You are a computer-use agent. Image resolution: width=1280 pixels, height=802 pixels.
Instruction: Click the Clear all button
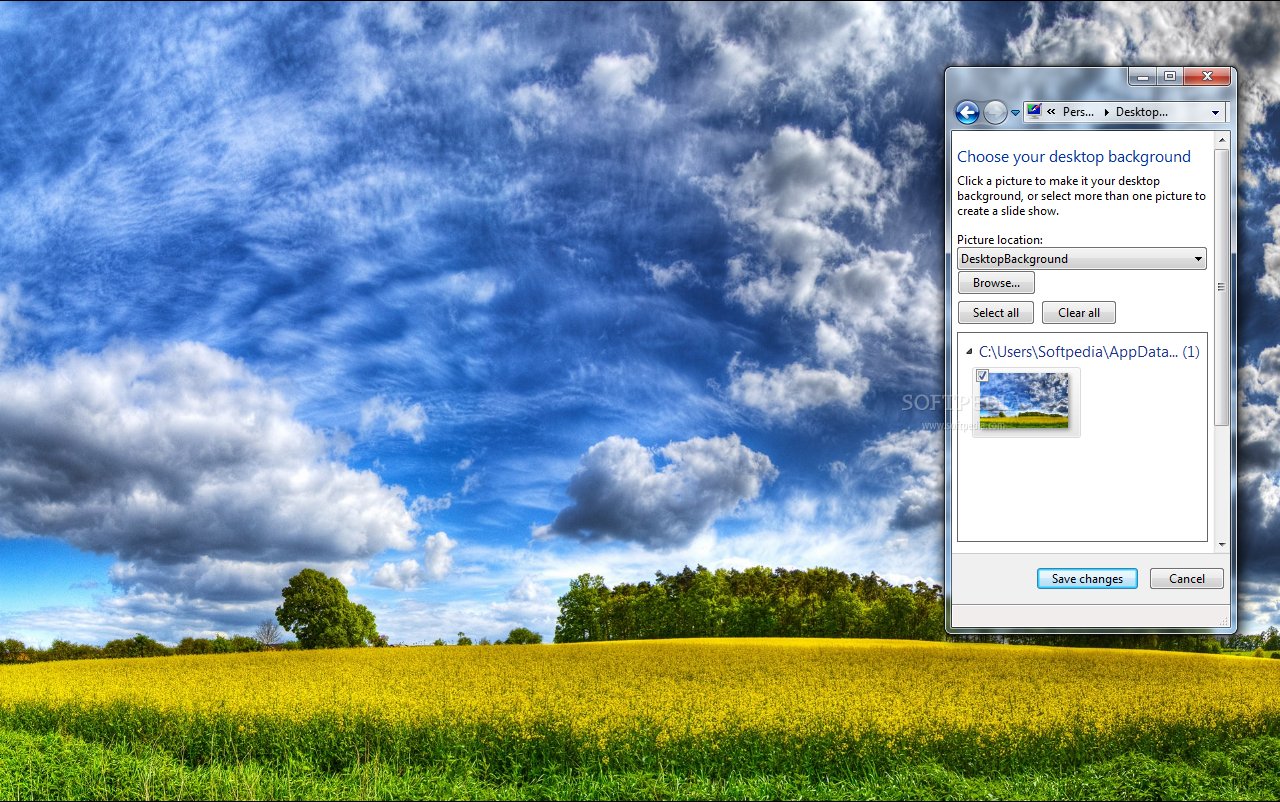1079,313
